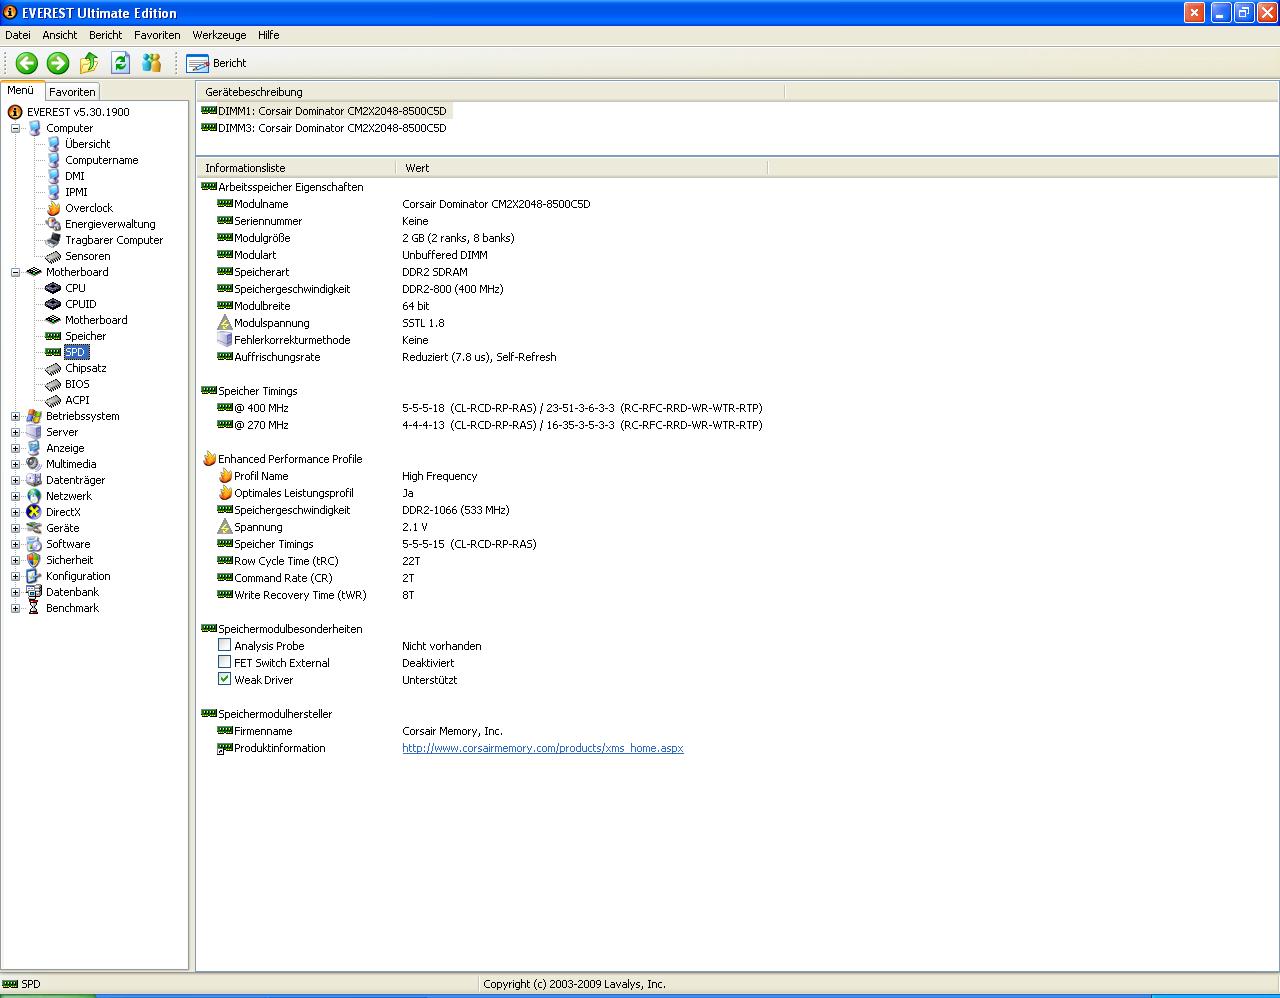
Task: Click the Chipsatz icon in the tree
Action: [54, 368]
